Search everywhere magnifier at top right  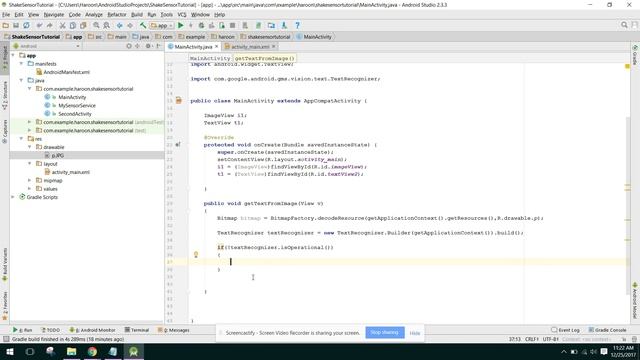[x=624, y=25]
